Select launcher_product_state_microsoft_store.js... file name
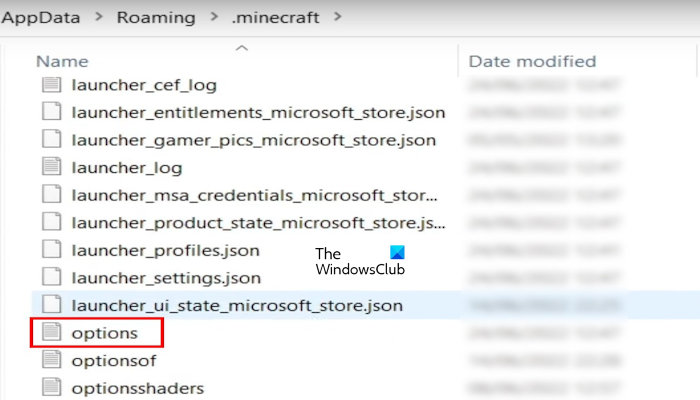Viewport: 700px width, 400px height. 258,223
